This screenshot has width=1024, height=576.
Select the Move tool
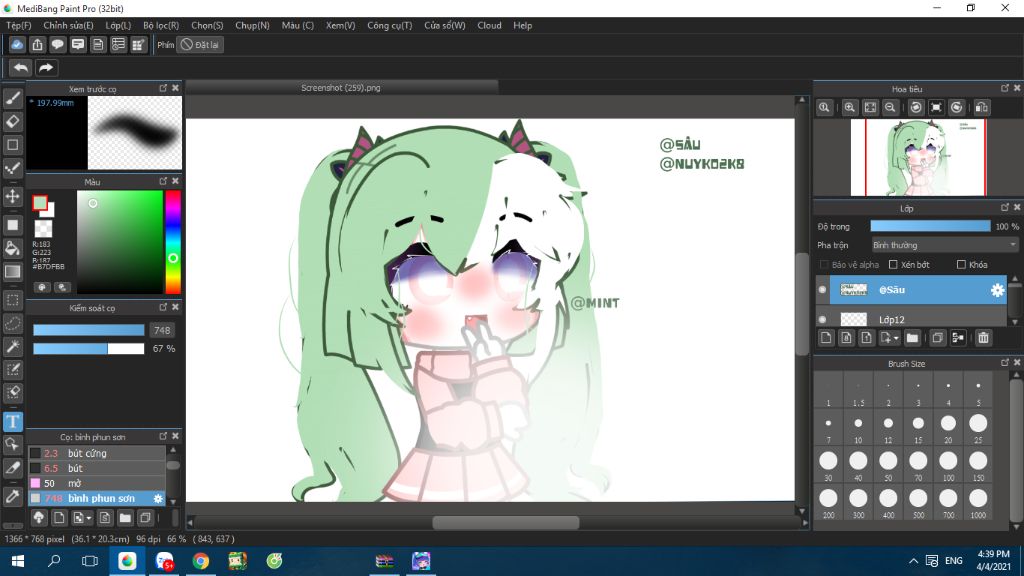(x=12, y=196)
